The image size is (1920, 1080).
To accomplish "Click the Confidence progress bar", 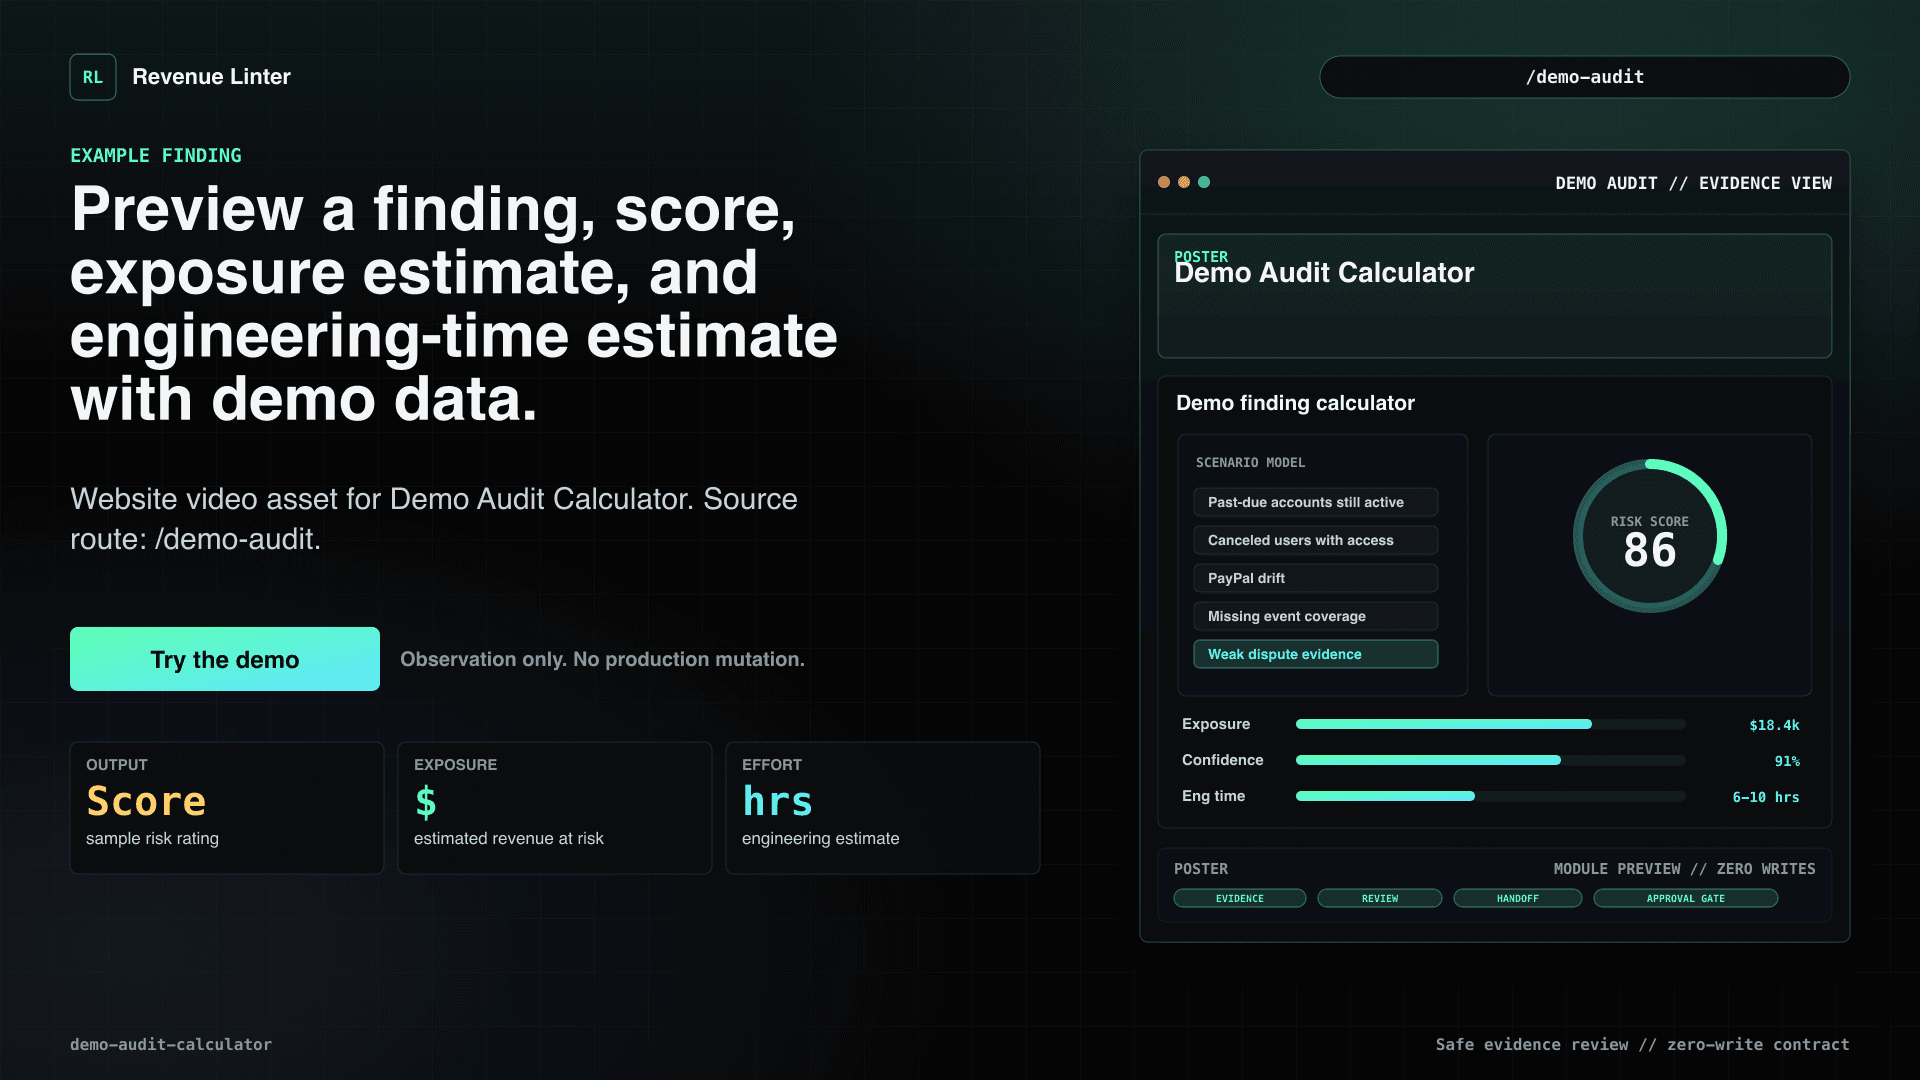I will [1490, 760].
